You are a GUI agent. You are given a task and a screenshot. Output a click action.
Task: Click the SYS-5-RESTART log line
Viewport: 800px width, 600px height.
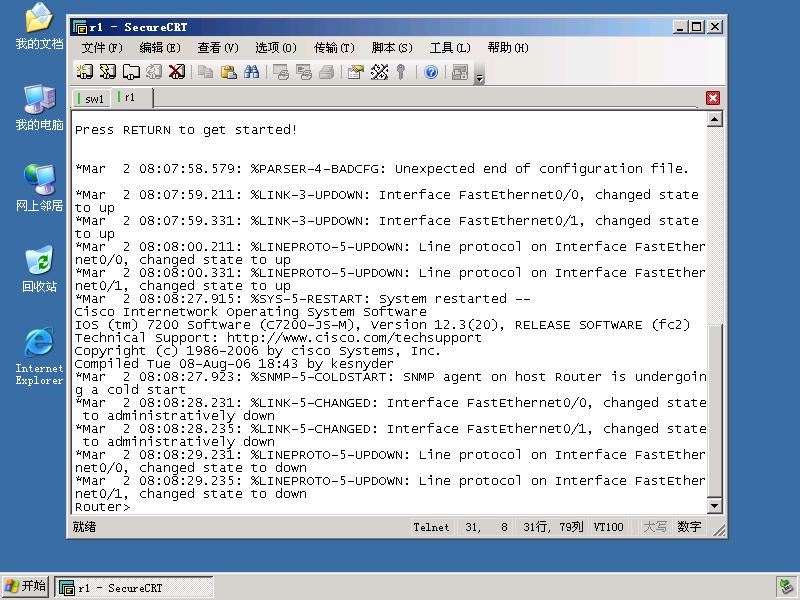click(302, 299)
